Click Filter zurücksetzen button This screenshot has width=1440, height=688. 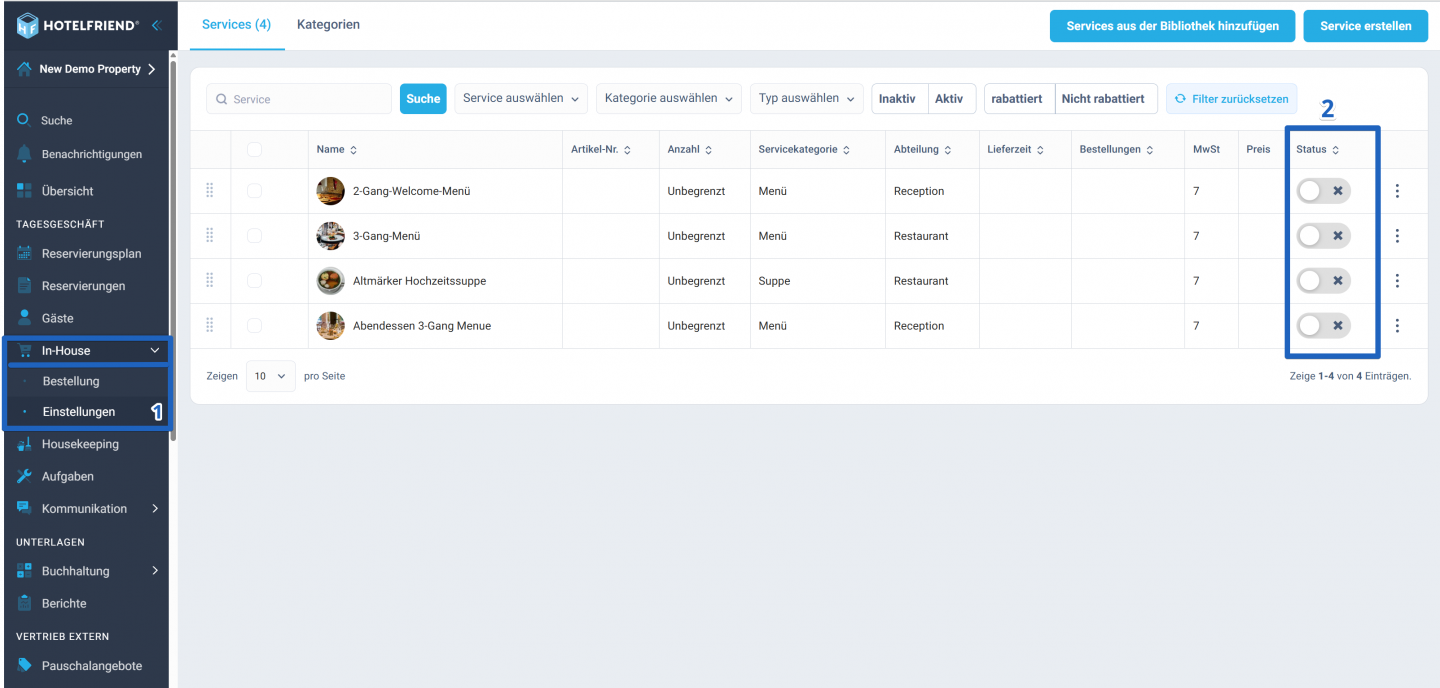pos(1232,99)
